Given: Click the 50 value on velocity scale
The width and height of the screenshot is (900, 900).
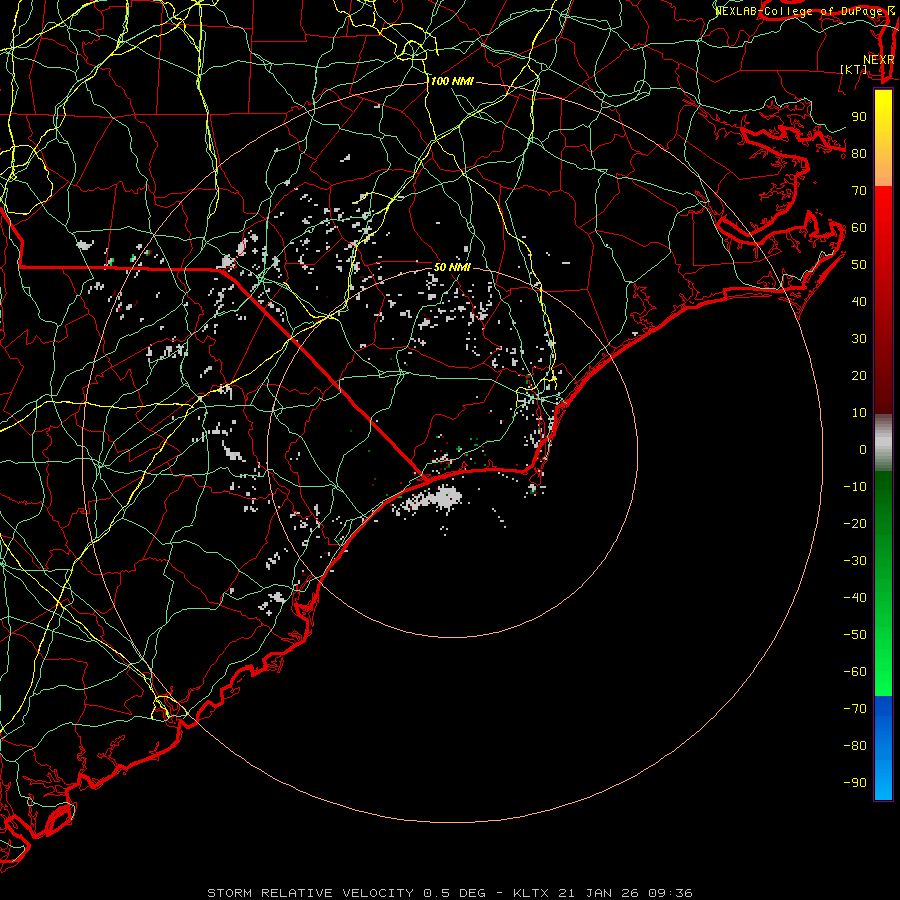Looking at the screenshot, I should (859, 265).
